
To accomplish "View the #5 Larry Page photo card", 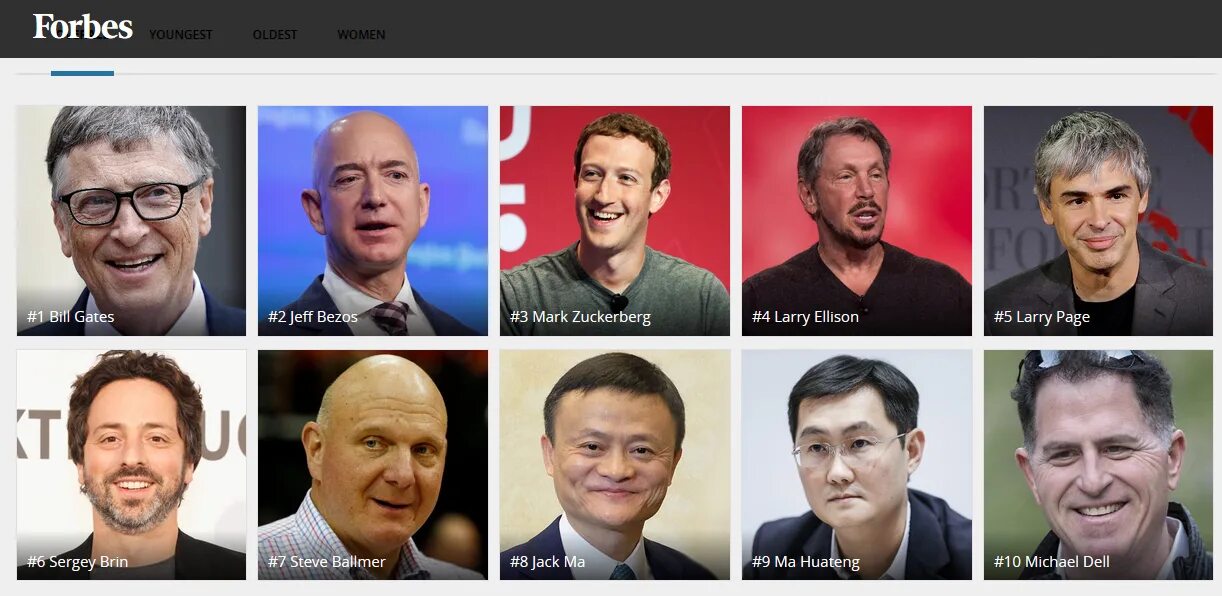I will [1098, 221].
